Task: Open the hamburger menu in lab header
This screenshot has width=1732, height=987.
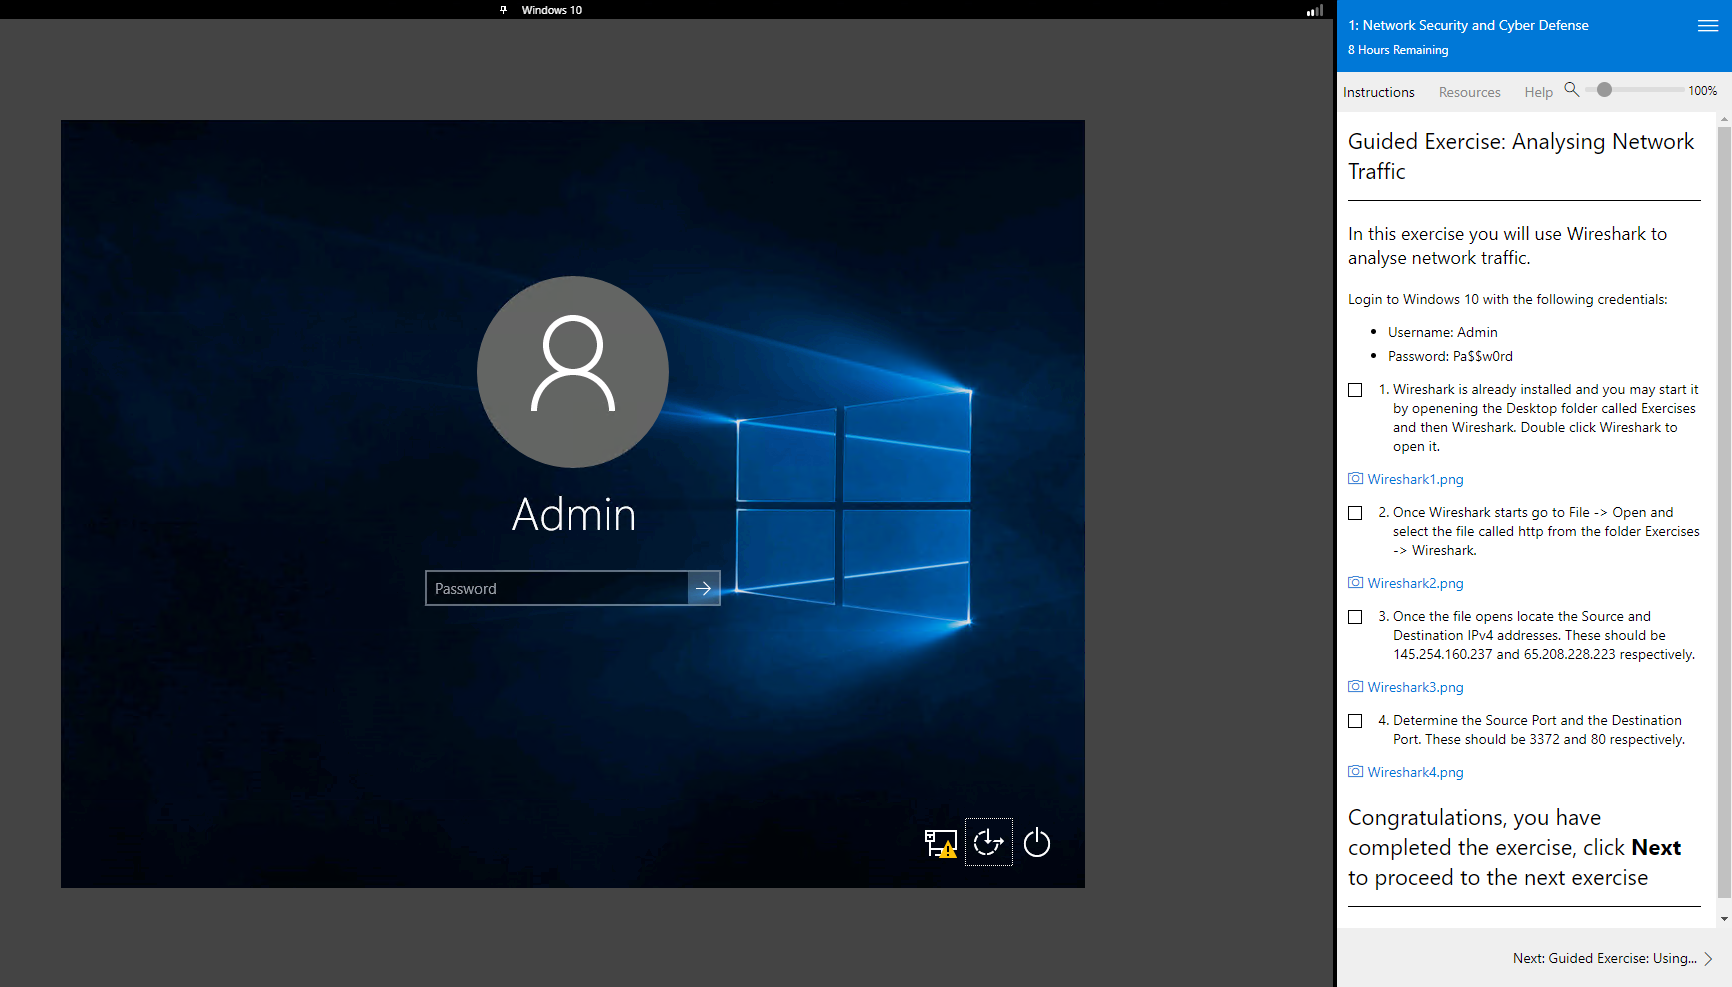Action: 1708,26
